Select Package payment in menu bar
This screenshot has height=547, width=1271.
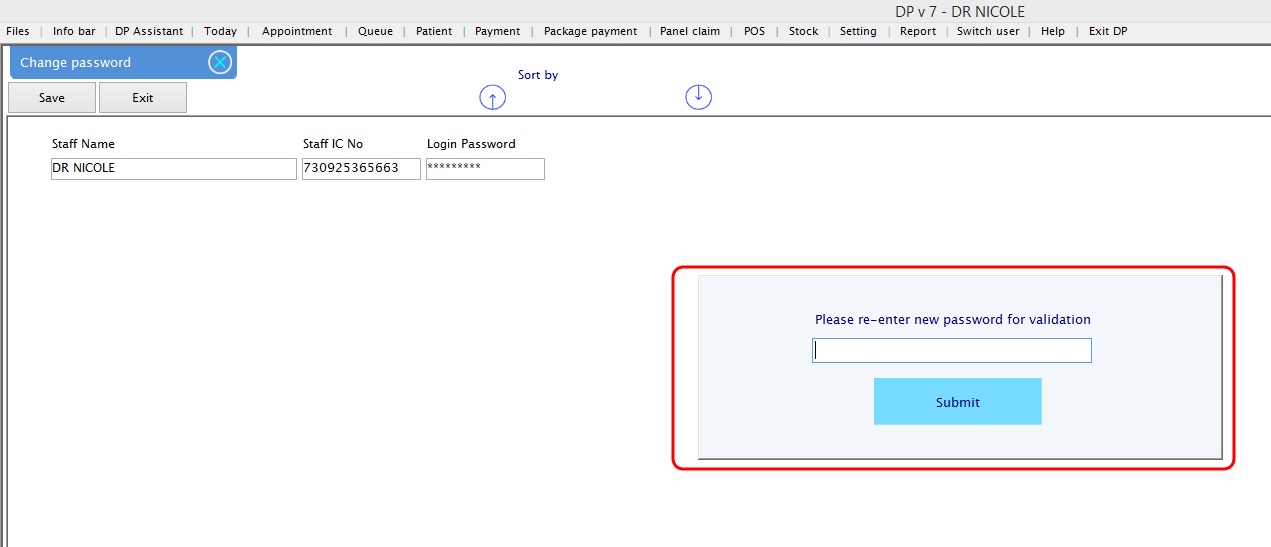(x=590, y=31)
